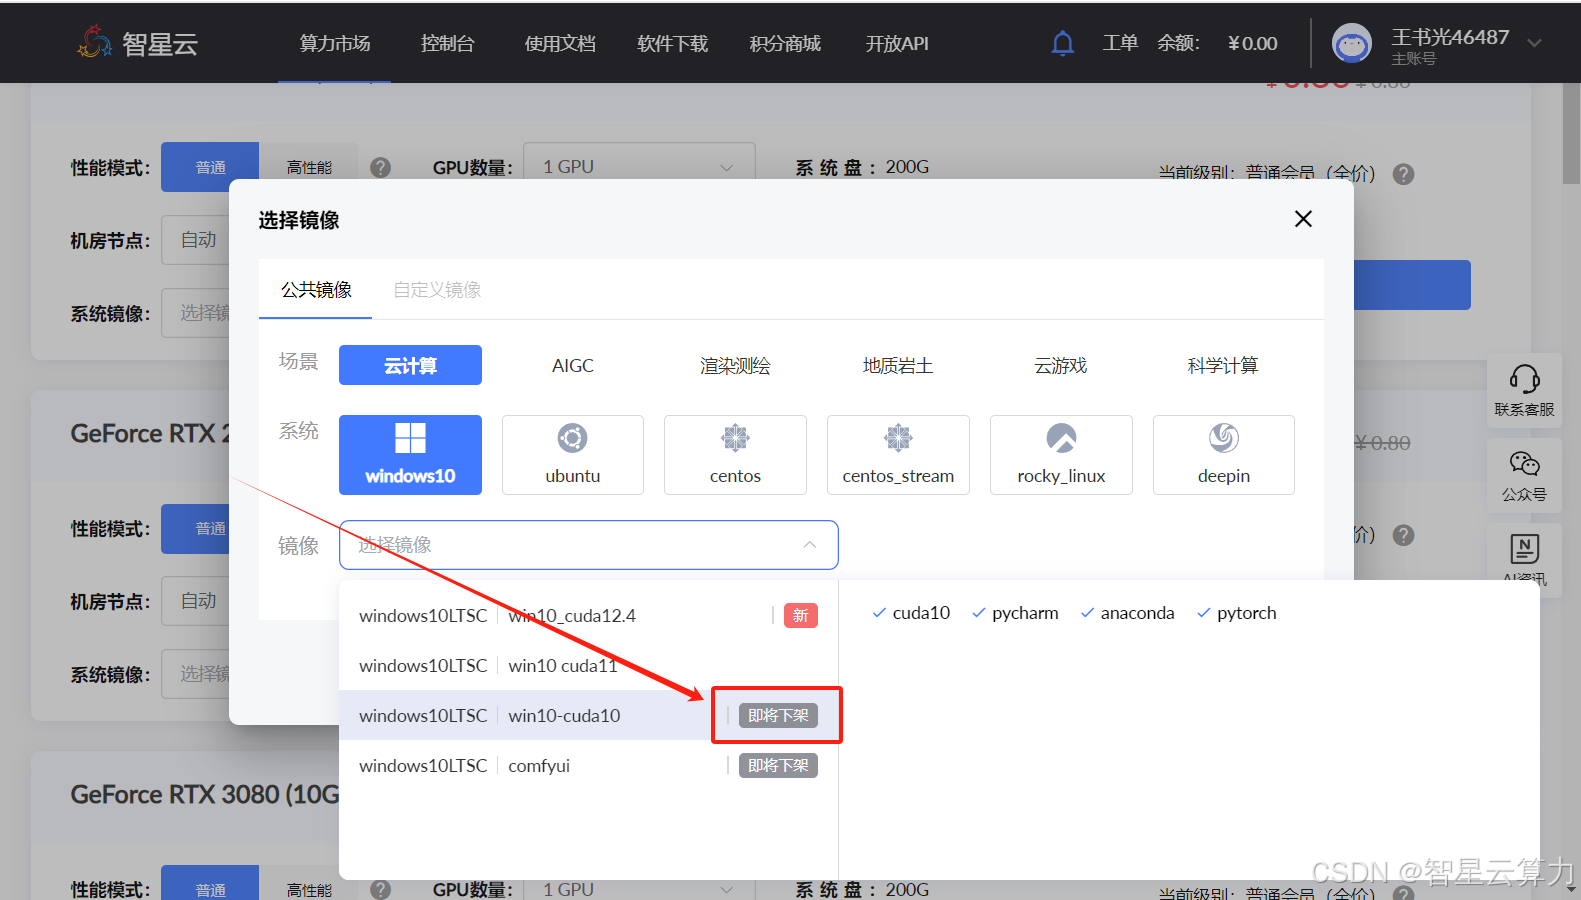
Task: Open 使用文档 in top navigation
Action: point(560,43)
